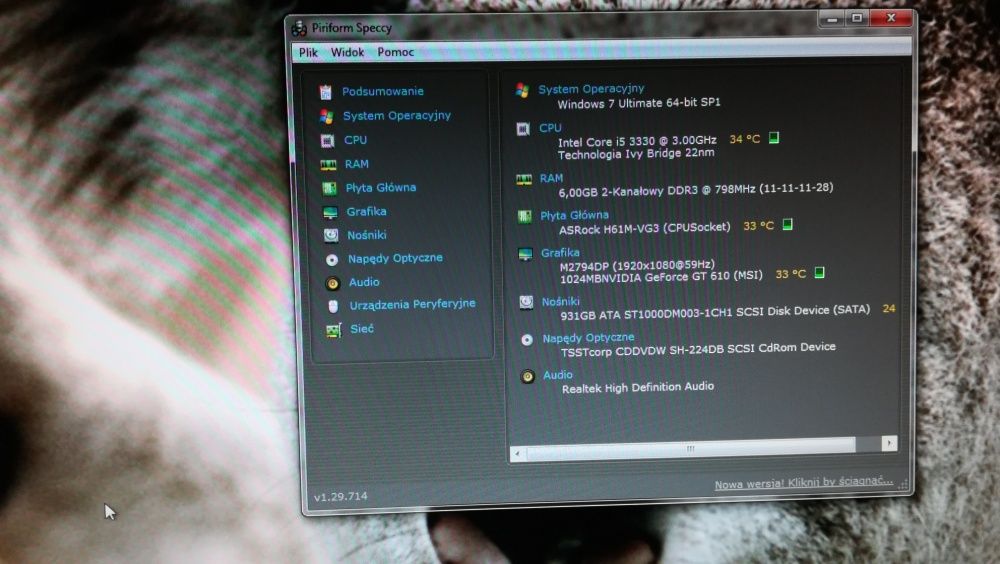Click the window resize grip corner

(902, 485)
